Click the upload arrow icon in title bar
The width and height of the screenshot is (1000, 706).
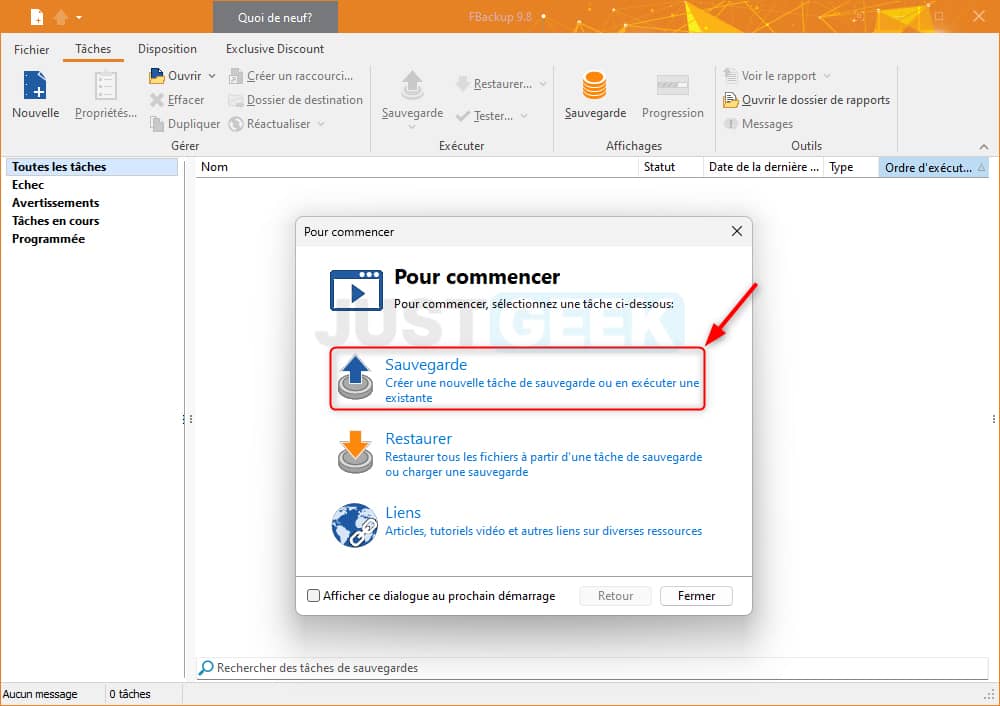click(61, 17)
